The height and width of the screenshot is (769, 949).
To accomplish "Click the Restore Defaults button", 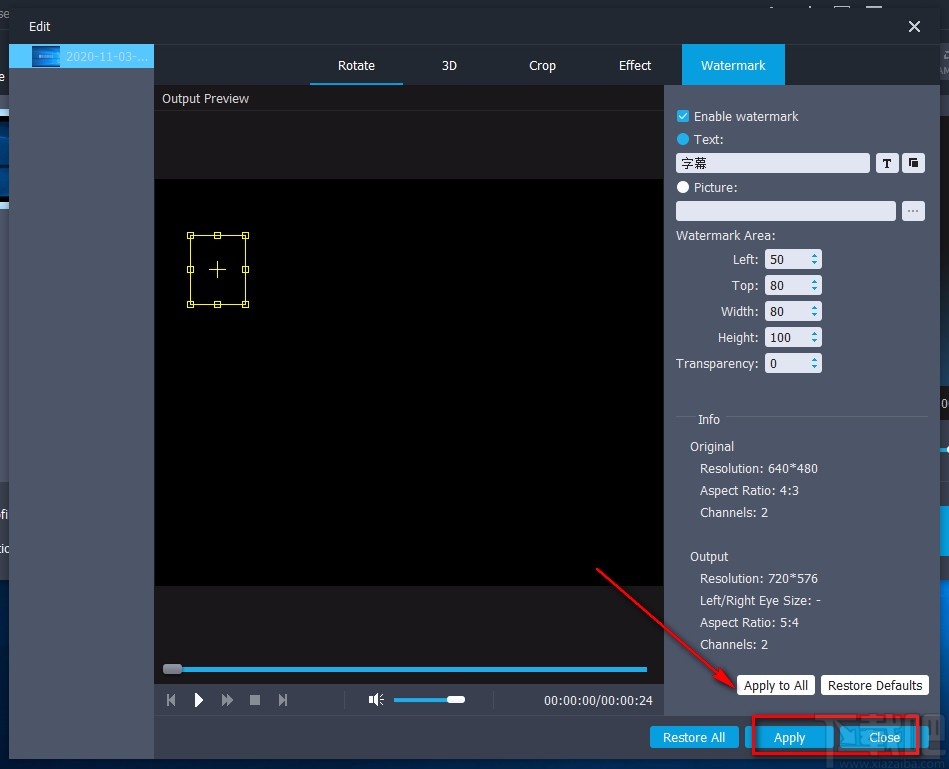I will click(x=875, y=685).
